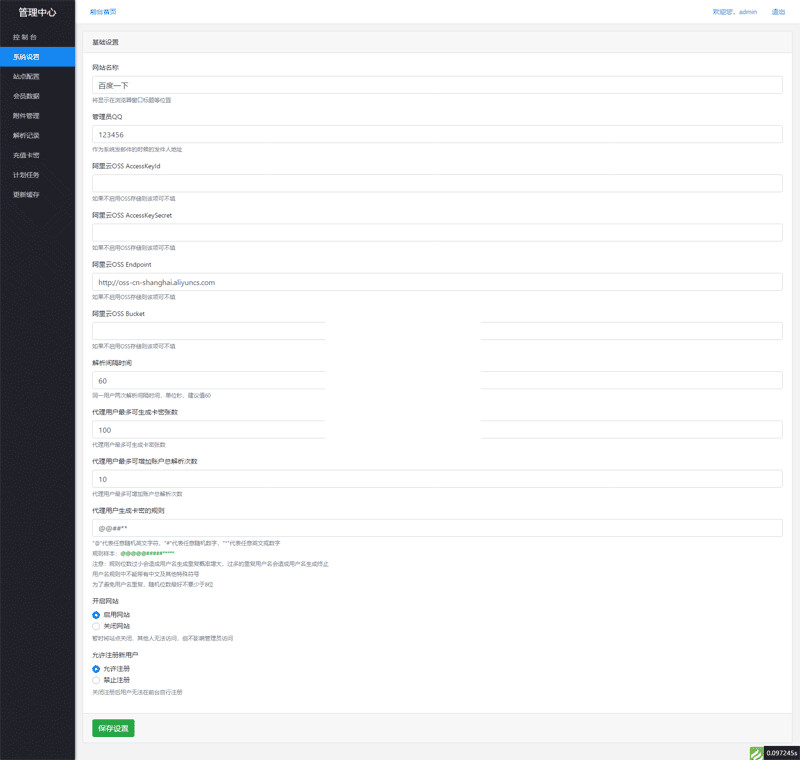Screen dimensions: 800x760
Task: Click the 允许注册新用户 section label
Action: 115,655
